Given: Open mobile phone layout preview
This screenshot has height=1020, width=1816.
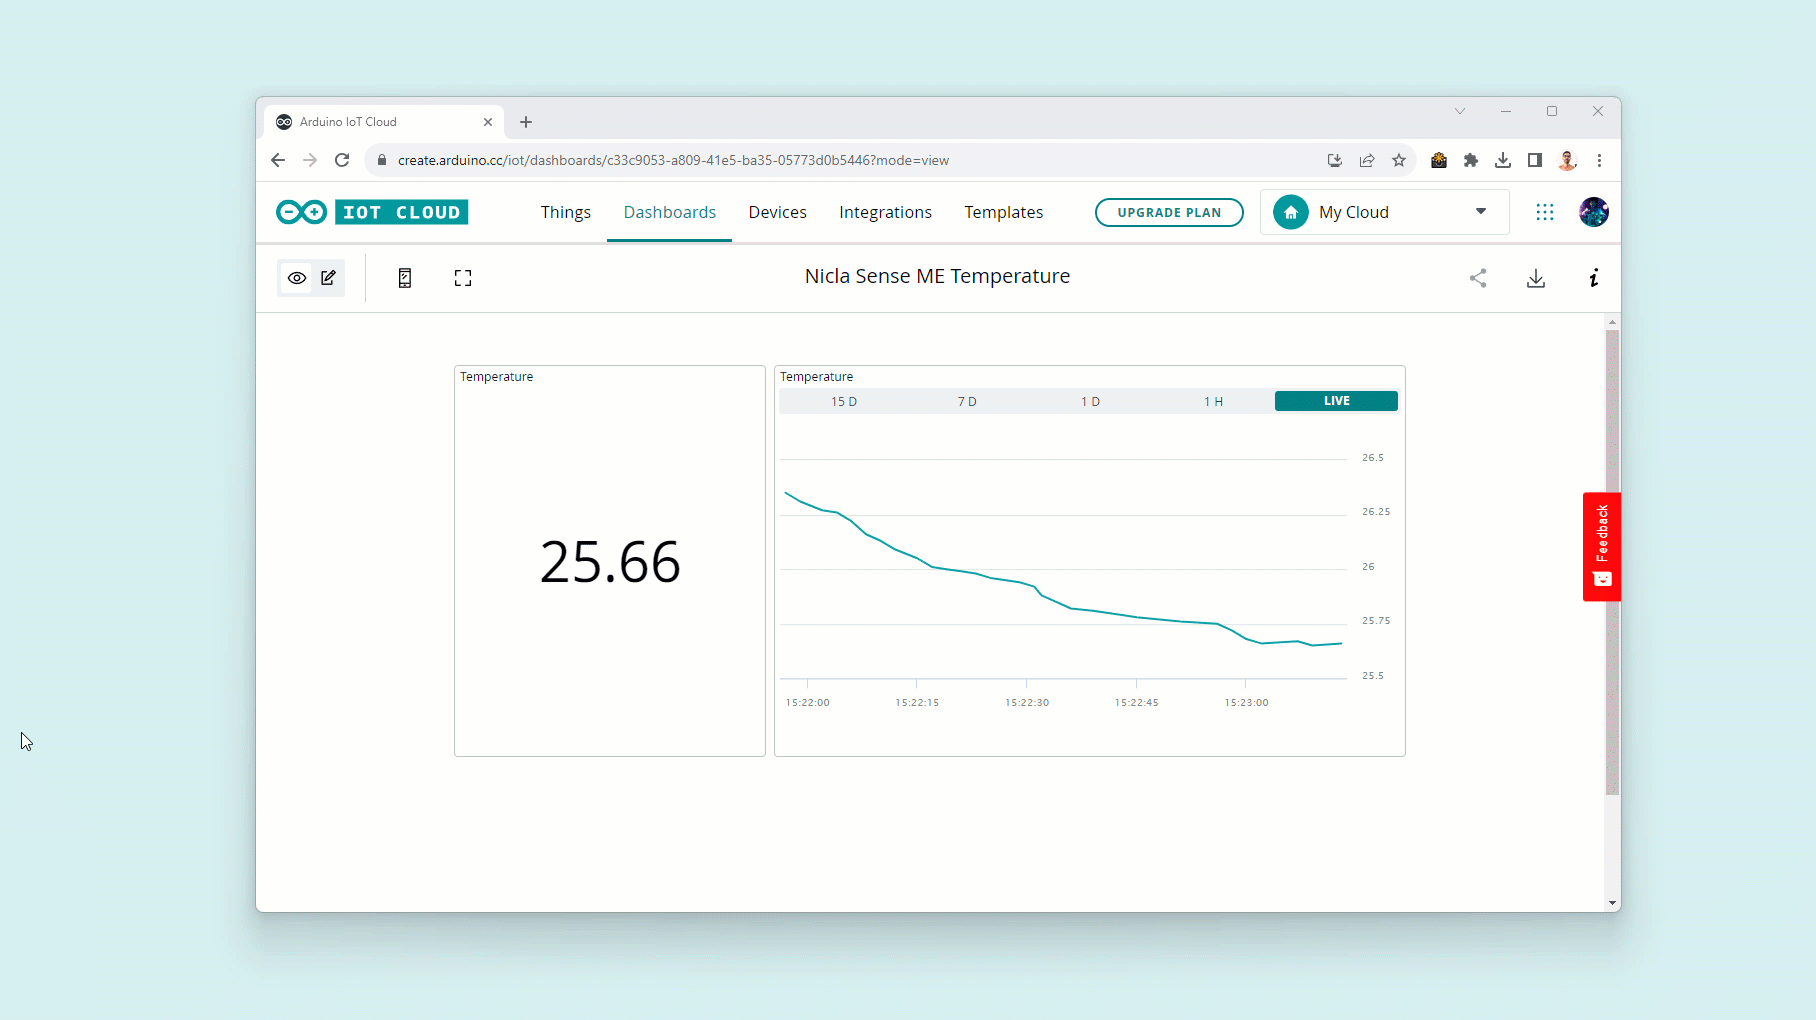Looking at the screenshot, I should tap(404, 277).
